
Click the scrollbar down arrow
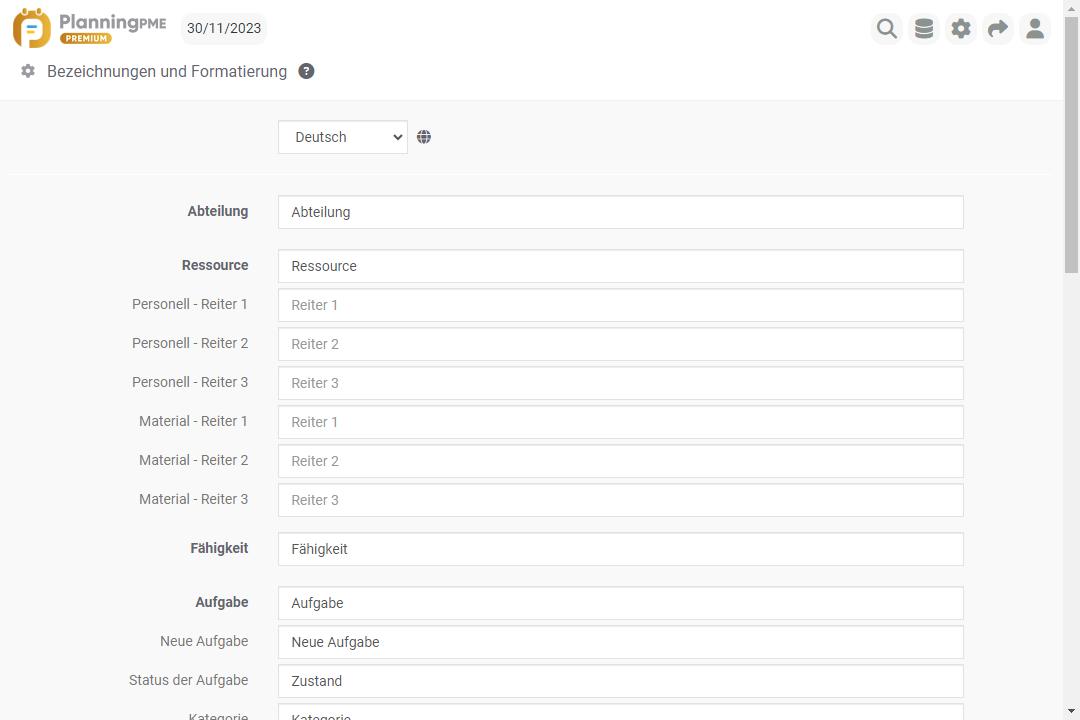pos(1071,711)
